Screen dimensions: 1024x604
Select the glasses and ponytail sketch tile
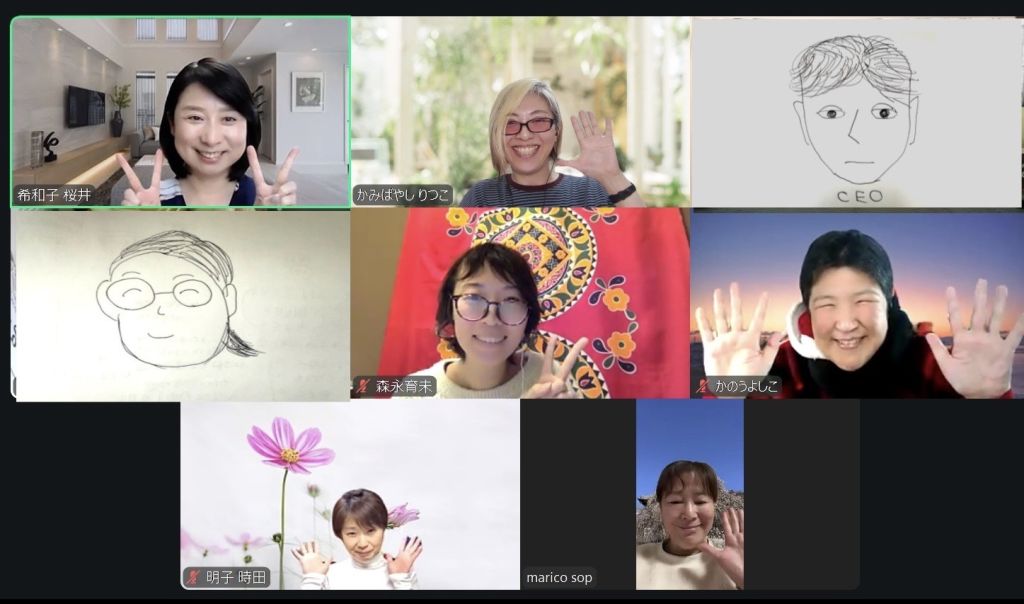180,305
